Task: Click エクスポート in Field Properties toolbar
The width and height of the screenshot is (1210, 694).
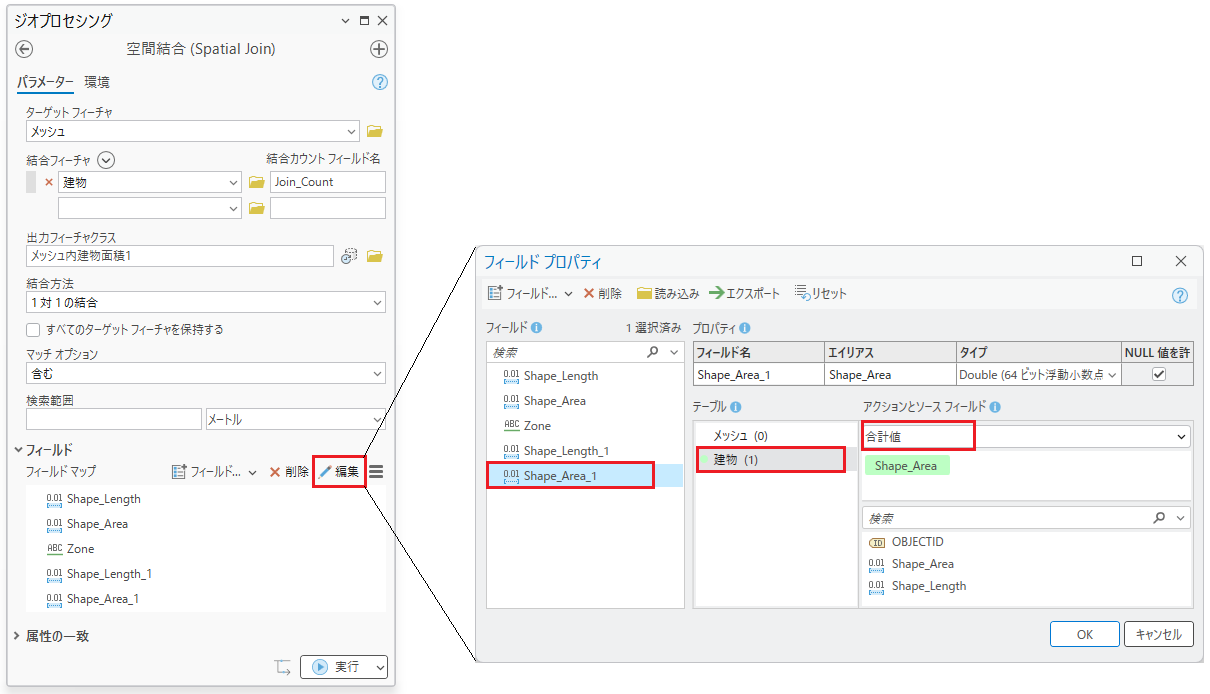Action: tap(745, 293)
